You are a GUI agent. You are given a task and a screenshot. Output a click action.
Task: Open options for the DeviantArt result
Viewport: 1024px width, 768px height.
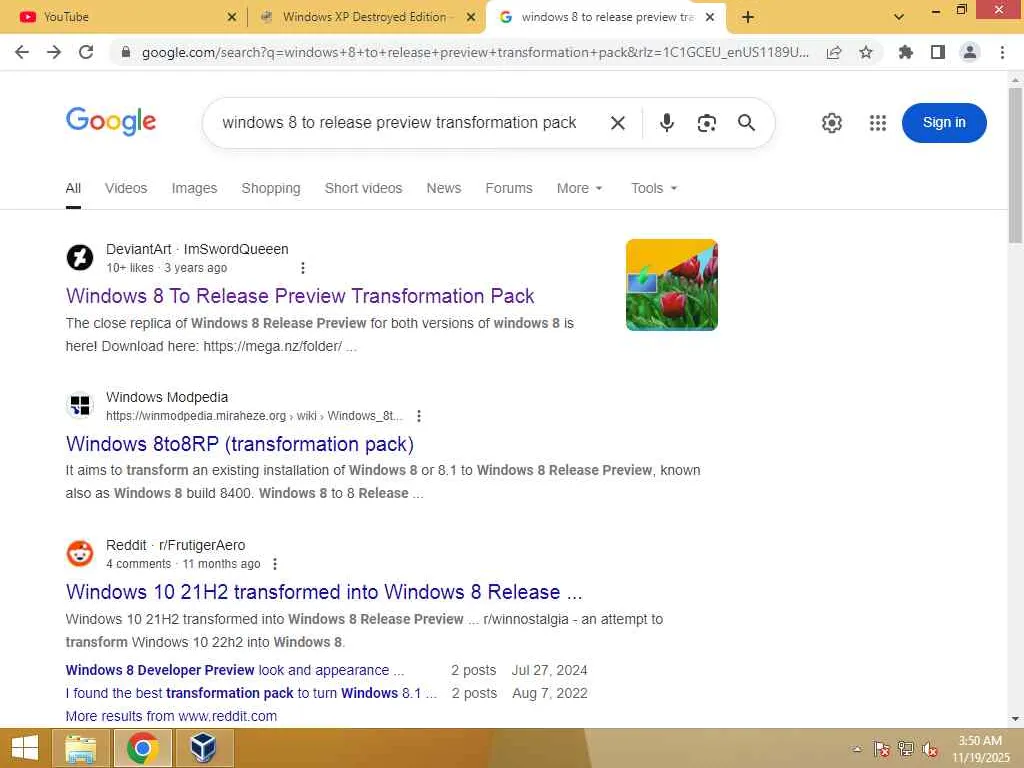tap(302, 268)
